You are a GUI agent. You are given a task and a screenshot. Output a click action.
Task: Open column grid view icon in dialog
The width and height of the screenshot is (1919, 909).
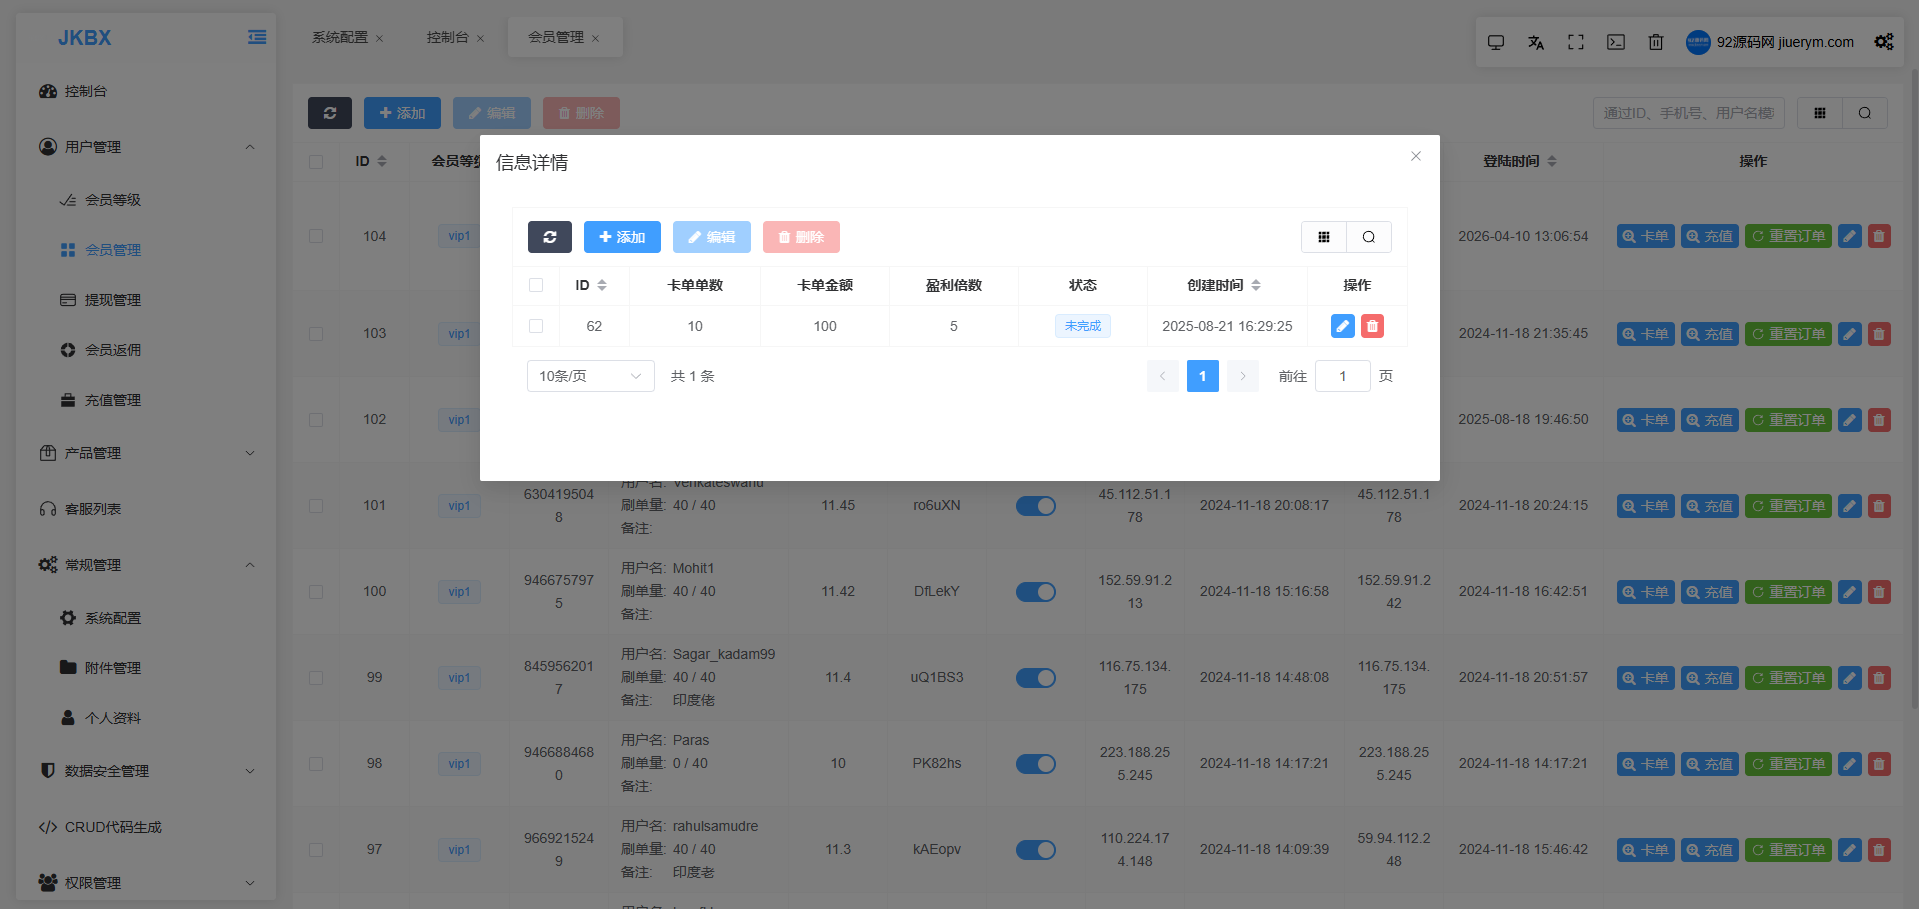[1324, 237]
